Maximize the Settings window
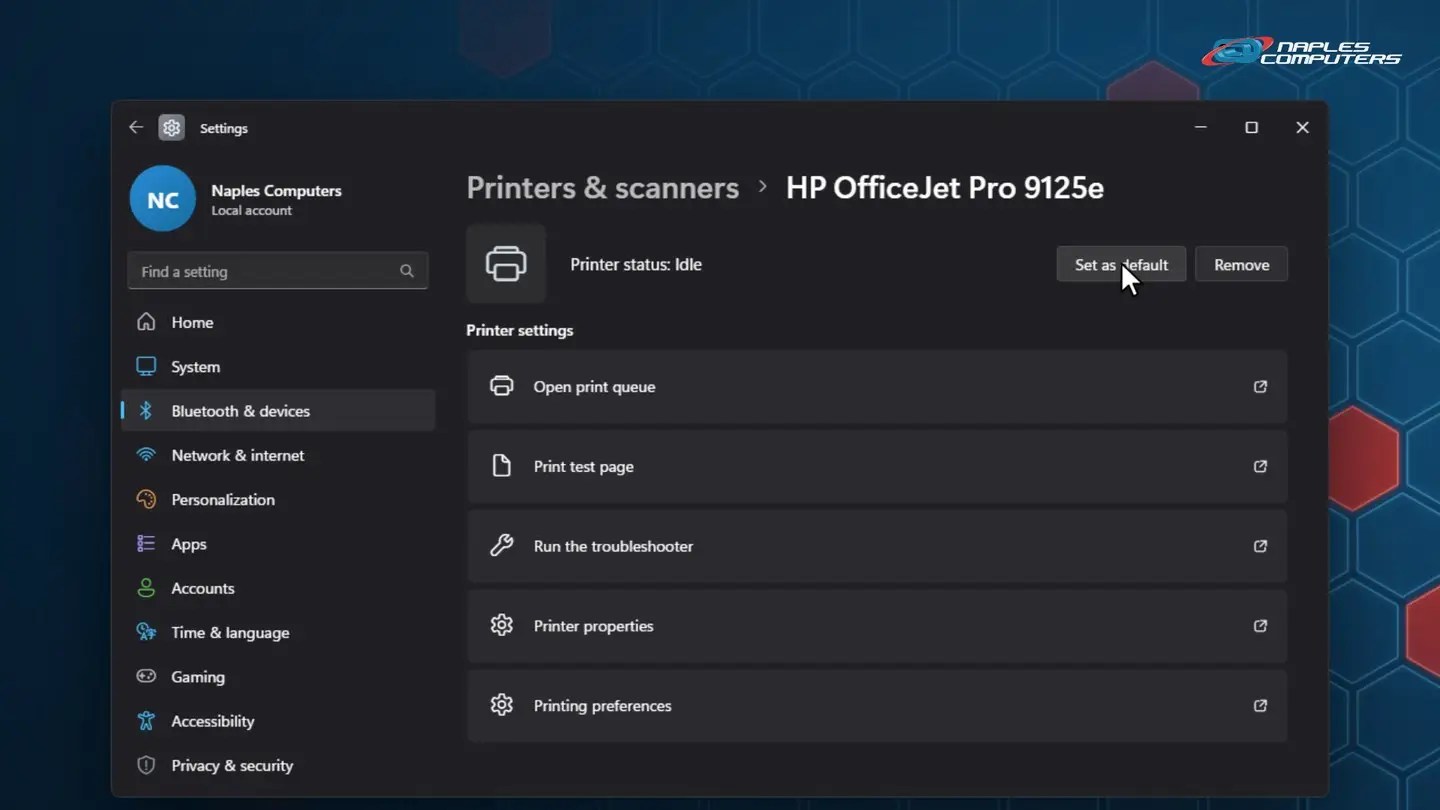The image size is (1440, 810). coord(1251,128)
